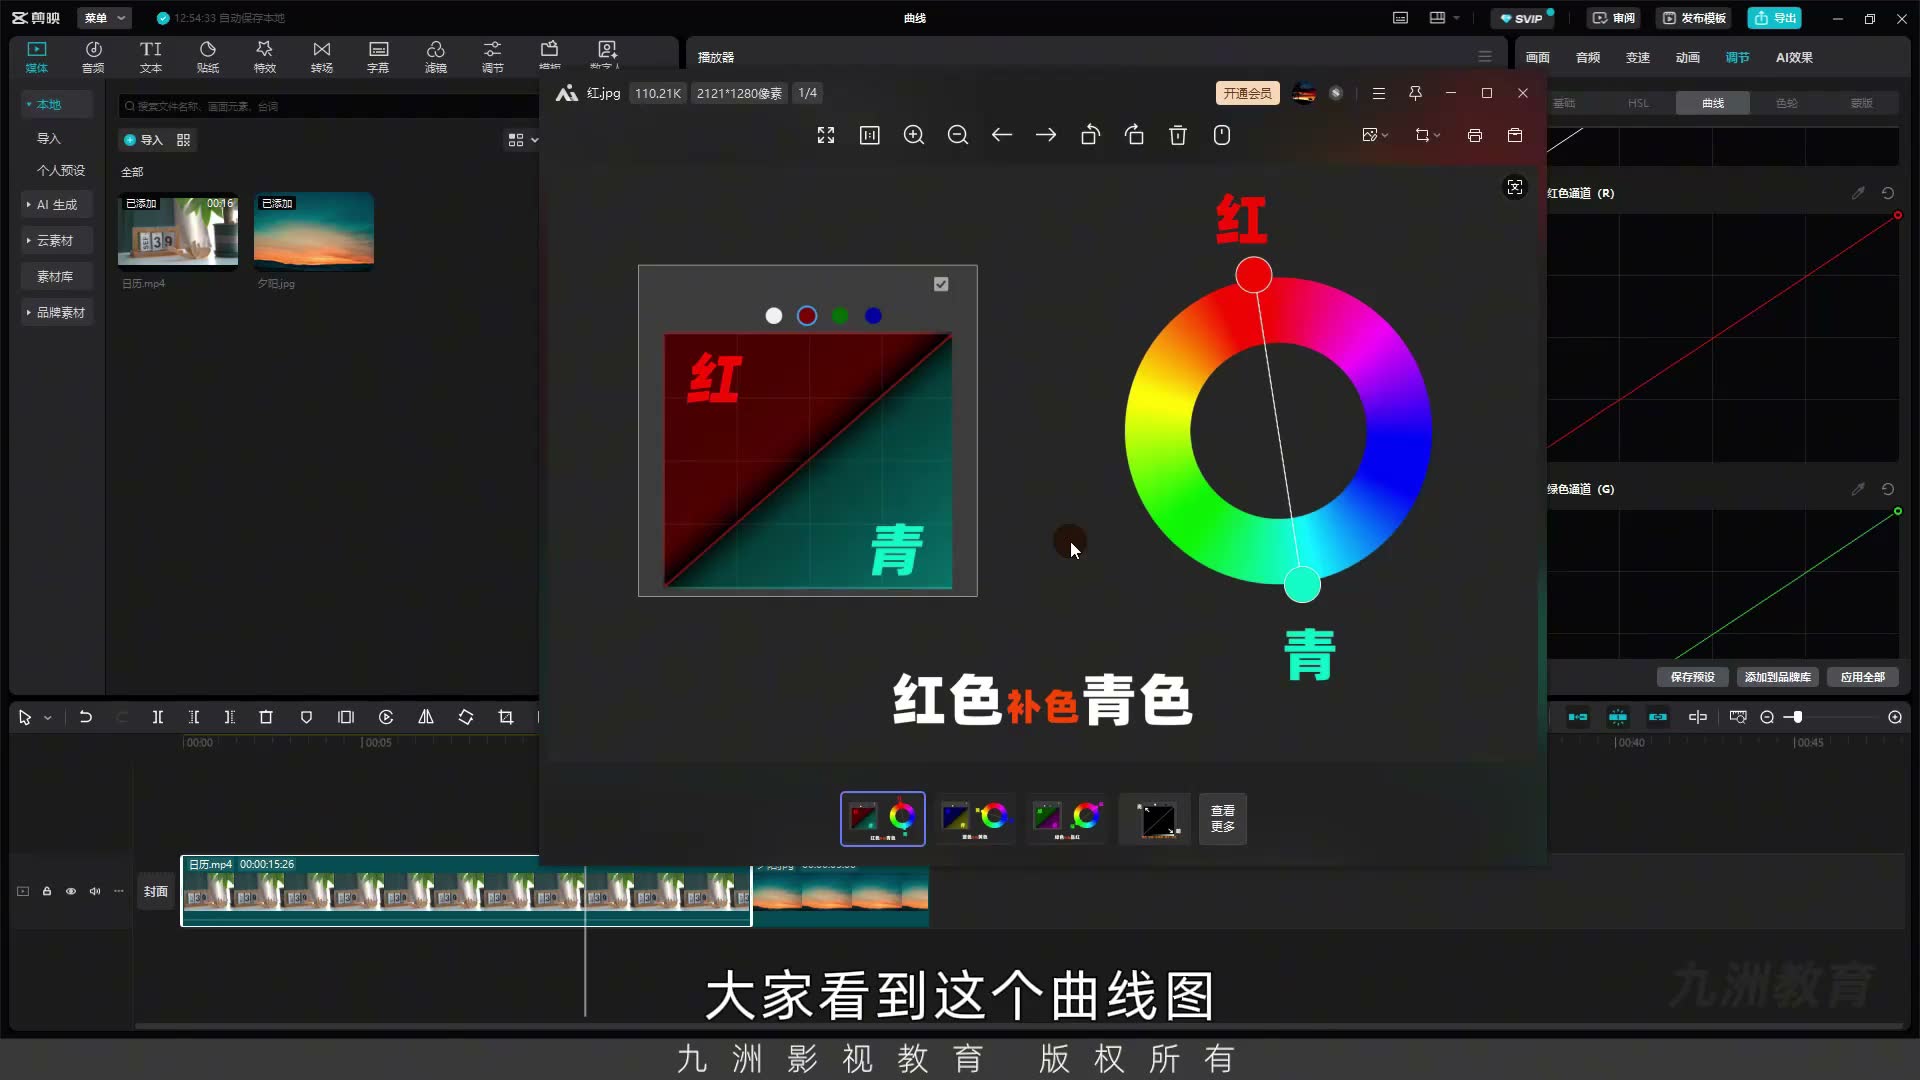
Task: Toggle preview axis icon in timeline toolbar
Action: point(1698,717)
